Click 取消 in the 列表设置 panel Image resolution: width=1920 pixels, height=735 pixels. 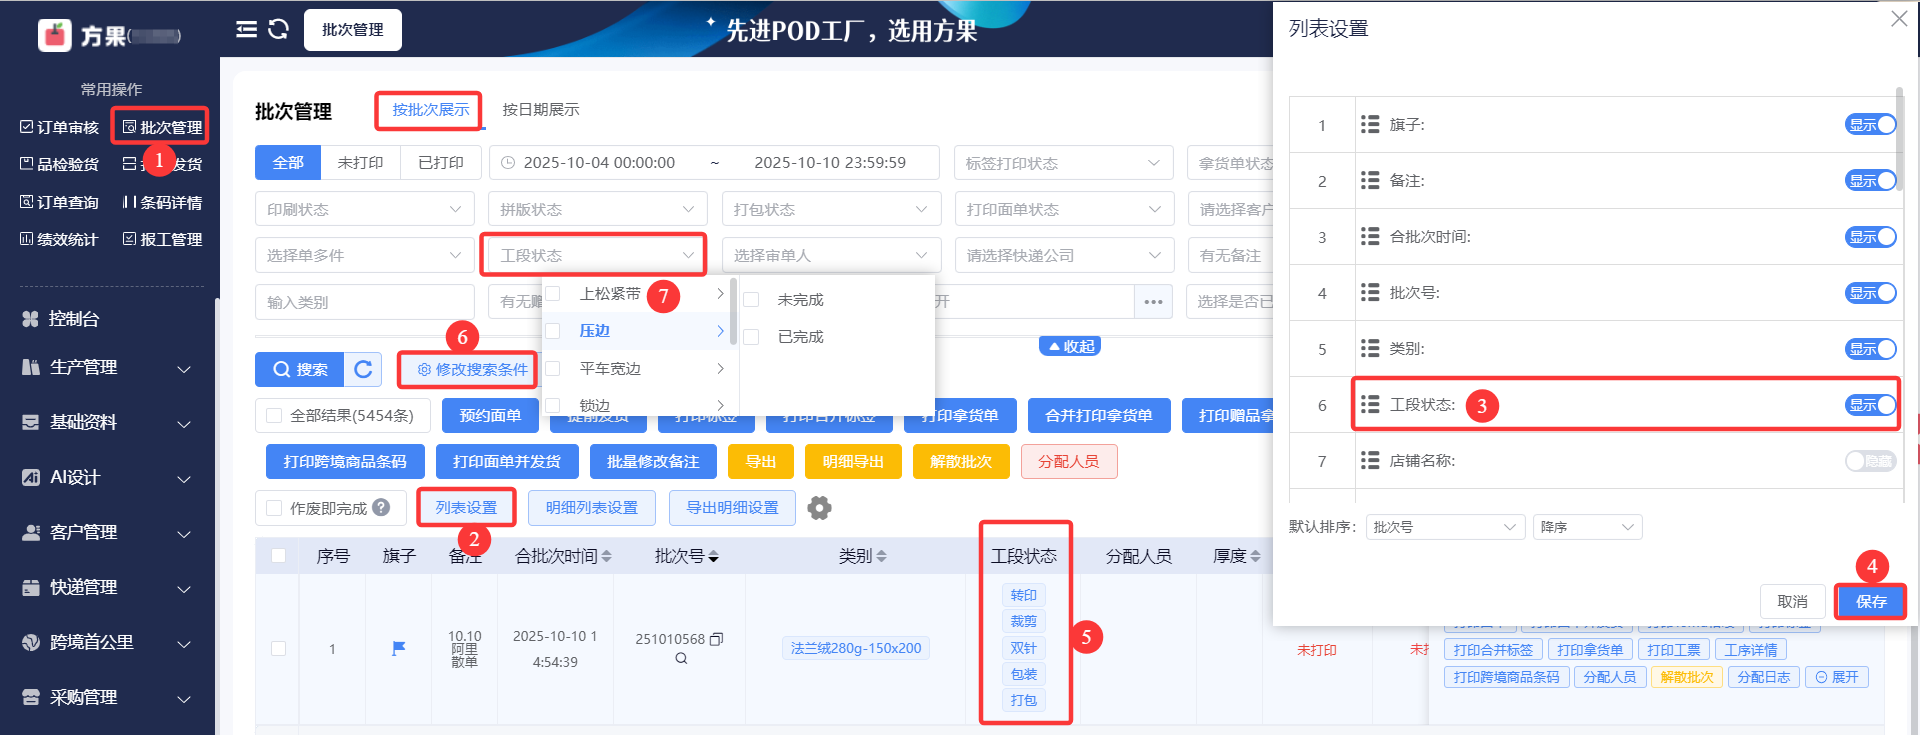(x=1792, y=601)
